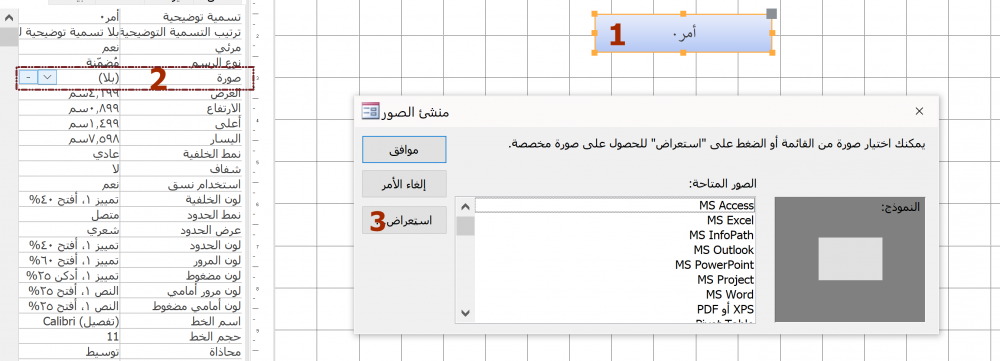
Task: Click the builder button in صورة row
Action: [x=28, y=77]
